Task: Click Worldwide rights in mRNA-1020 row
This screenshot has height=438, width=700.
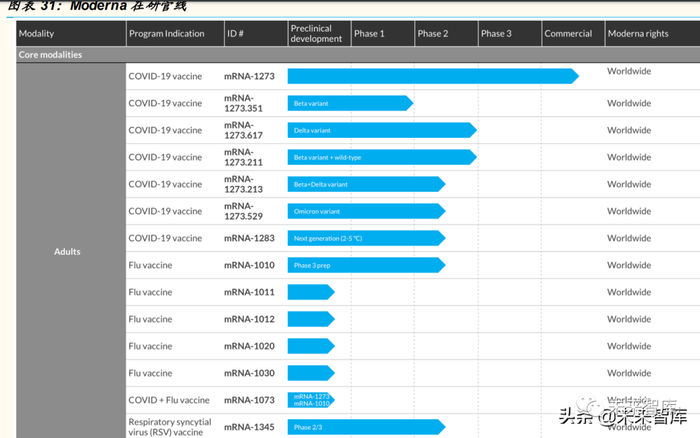Action: (x=629, y=346)
